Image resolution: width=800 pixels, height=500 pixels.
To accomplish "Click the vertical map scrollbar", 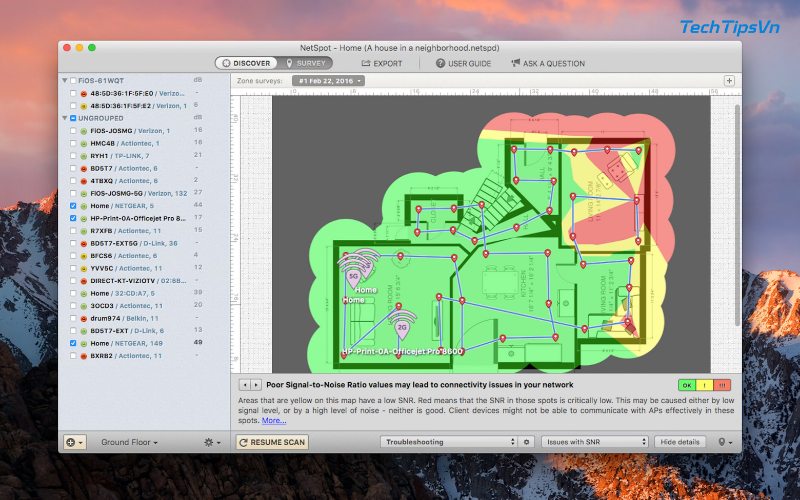I will (x=737, y=214).
